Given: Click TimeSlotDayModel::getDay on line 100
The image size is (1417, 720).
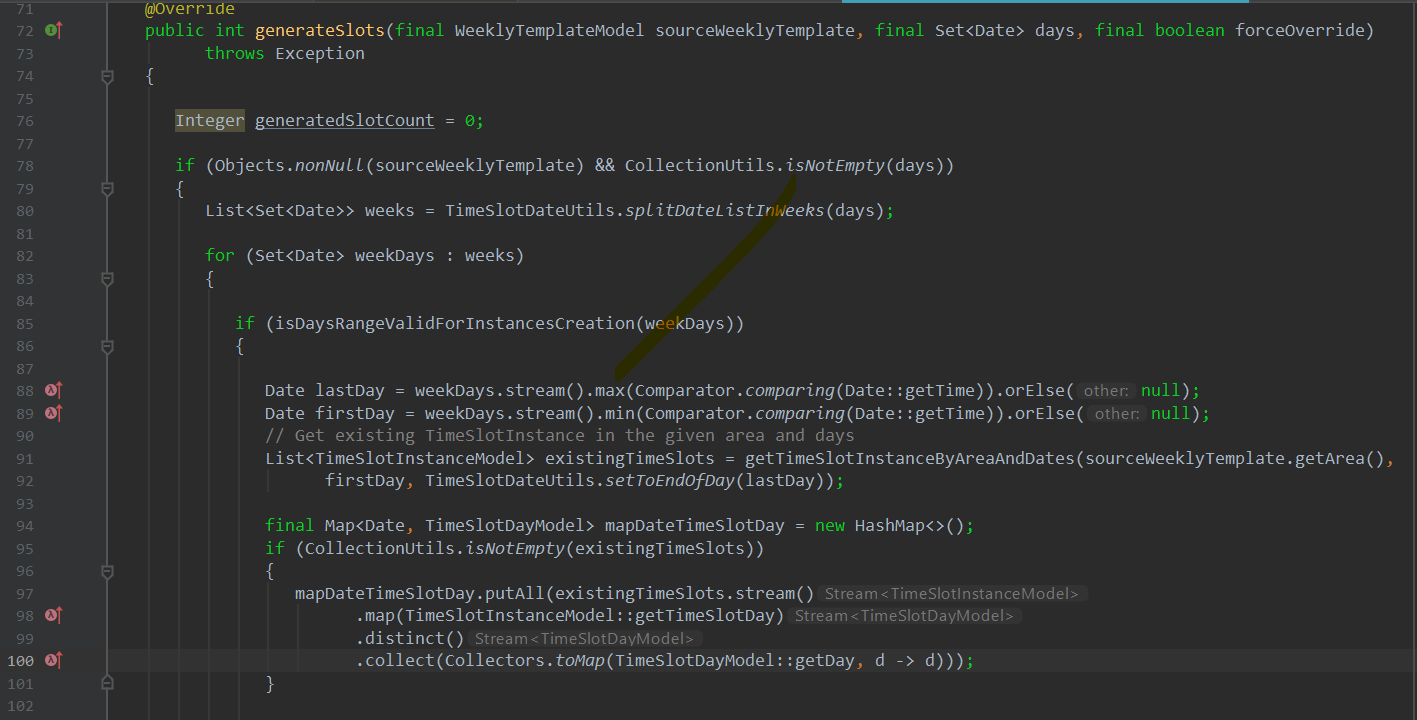Looking at the screenshot, I should click(735, 661).
